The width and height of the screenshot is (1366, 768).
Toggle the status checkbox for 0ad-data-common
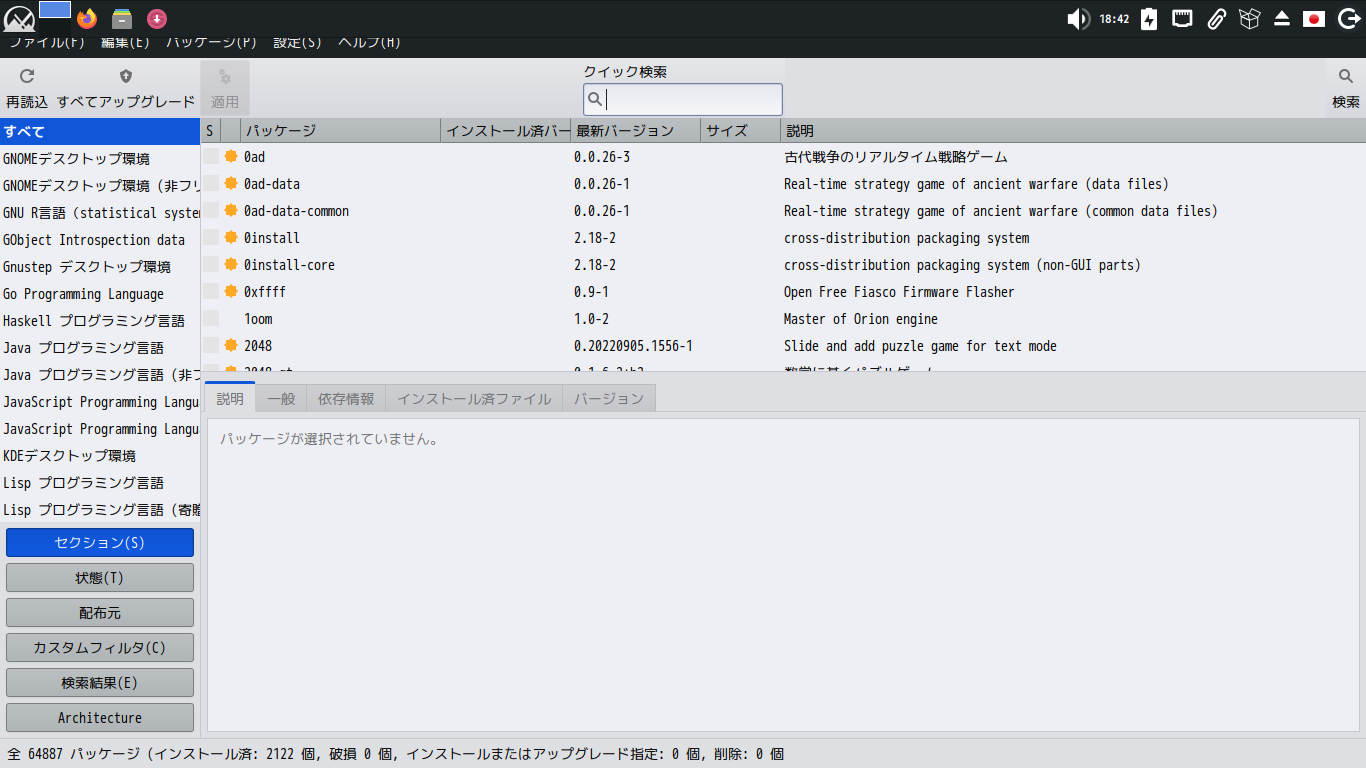(211, 211)
